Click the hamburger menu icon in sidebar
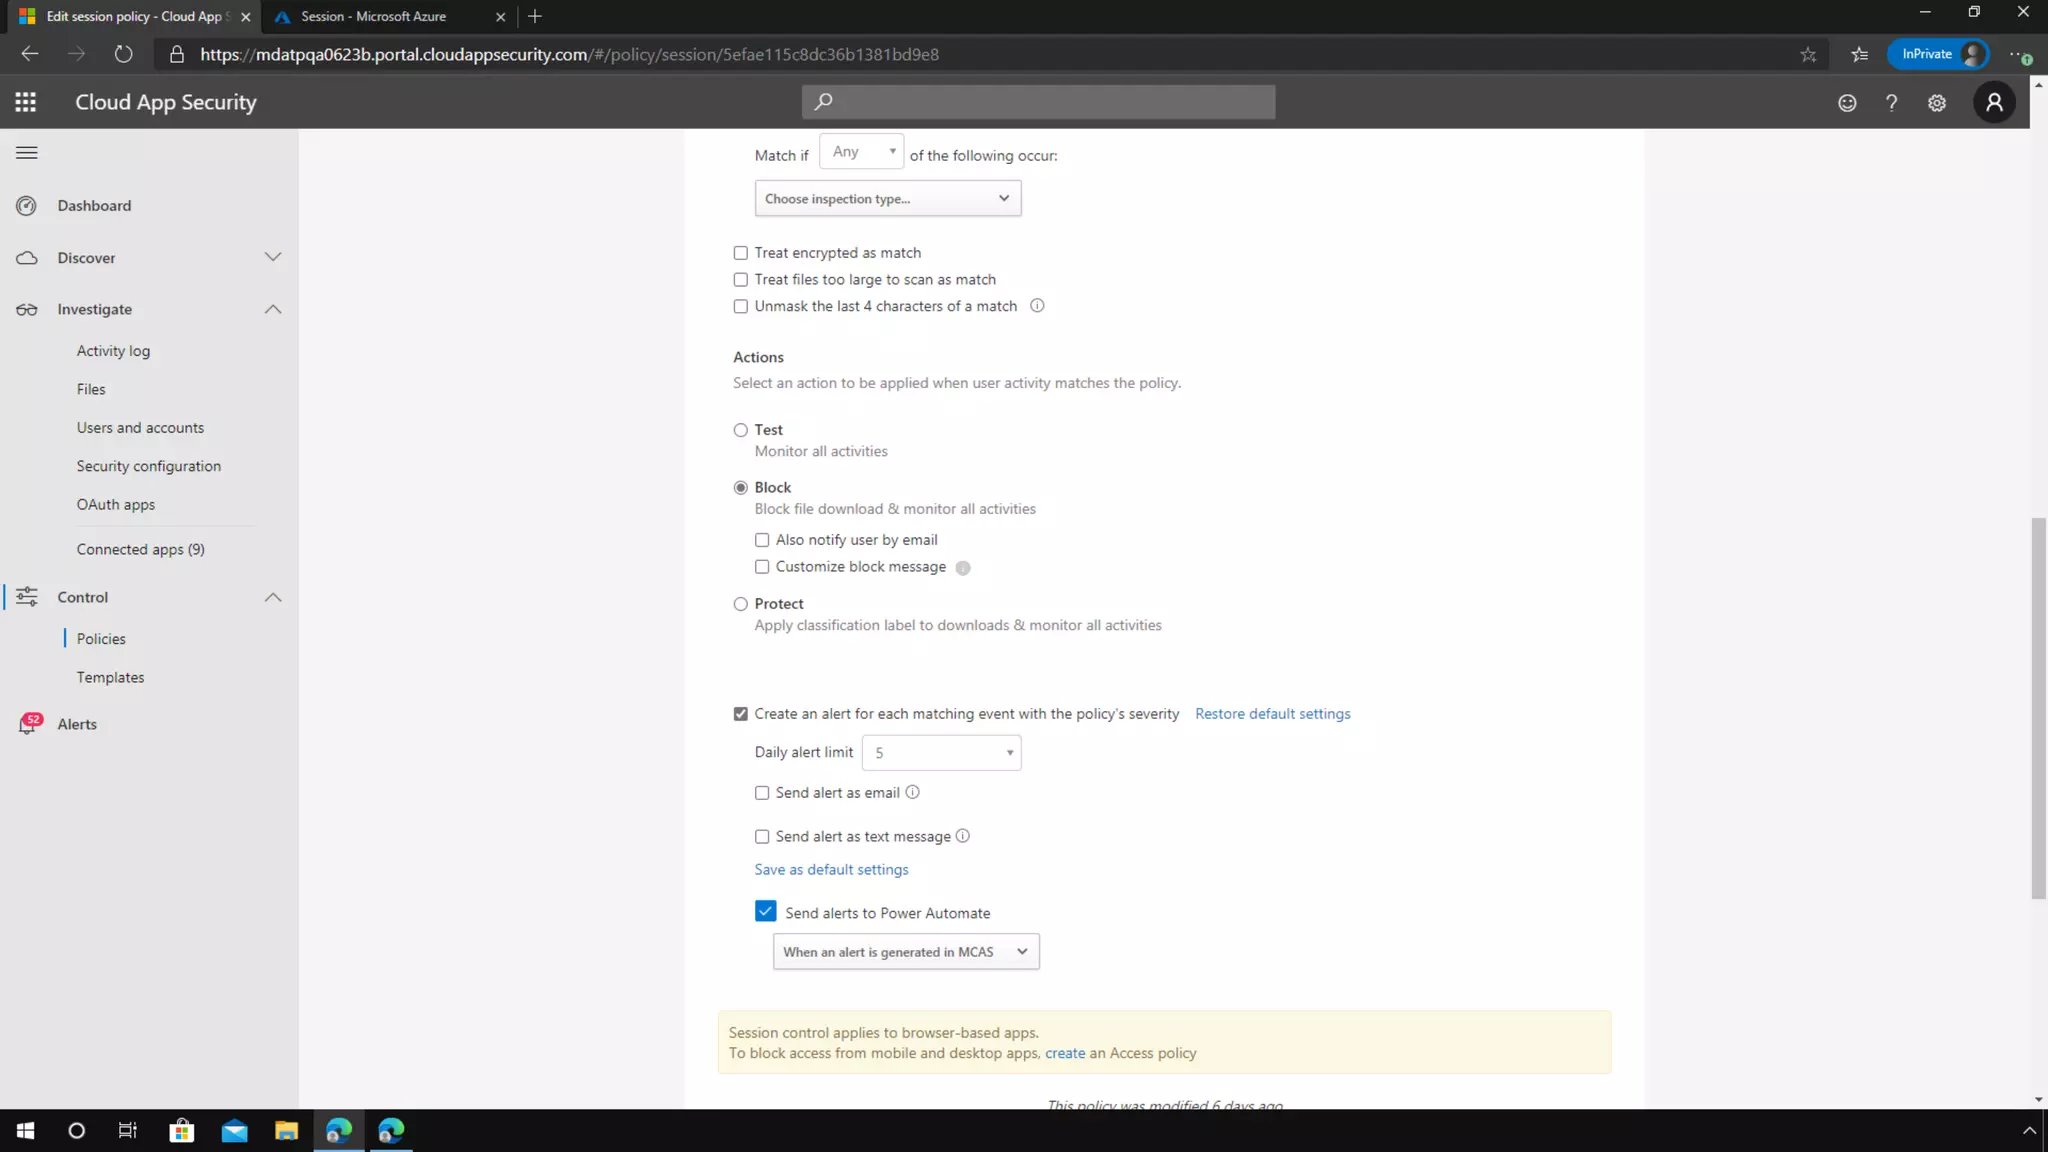The image size is (2048, 1152). tap(27, 153)
